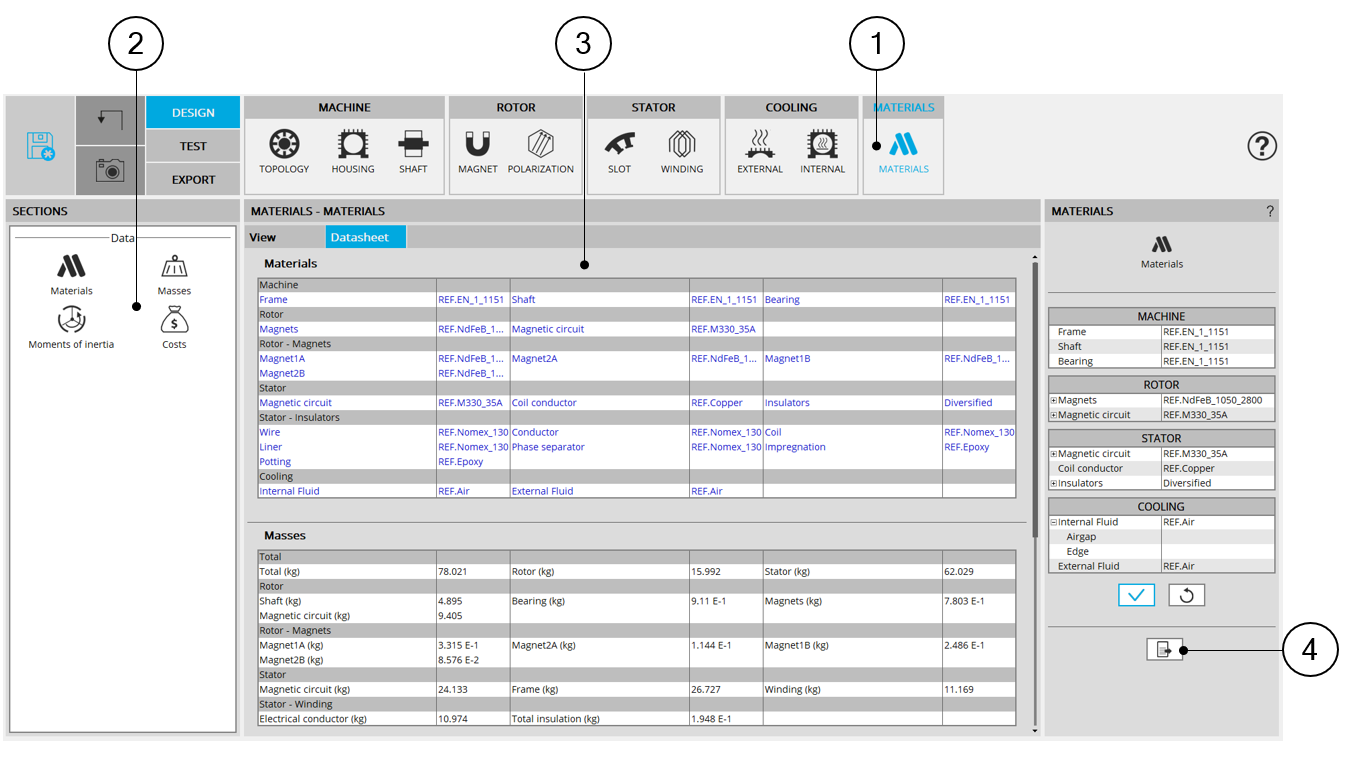Click the checkmark validate button
The width and height of the screenshot is (1360, 757).
pyautogui.click(x=1136, y=595)
